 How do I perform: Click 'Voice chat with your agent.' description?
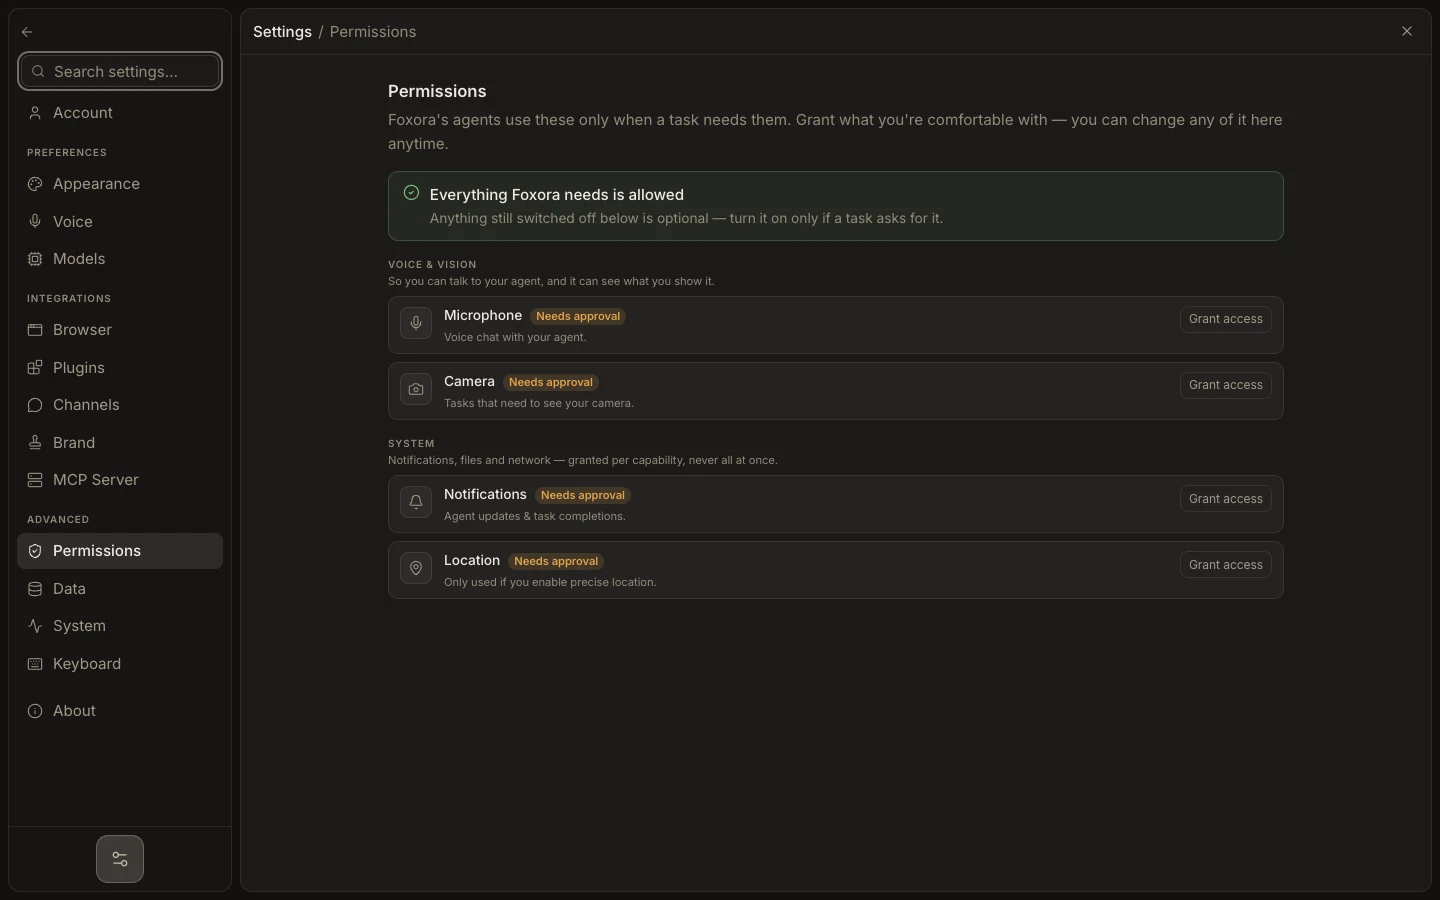click(515, 338)
